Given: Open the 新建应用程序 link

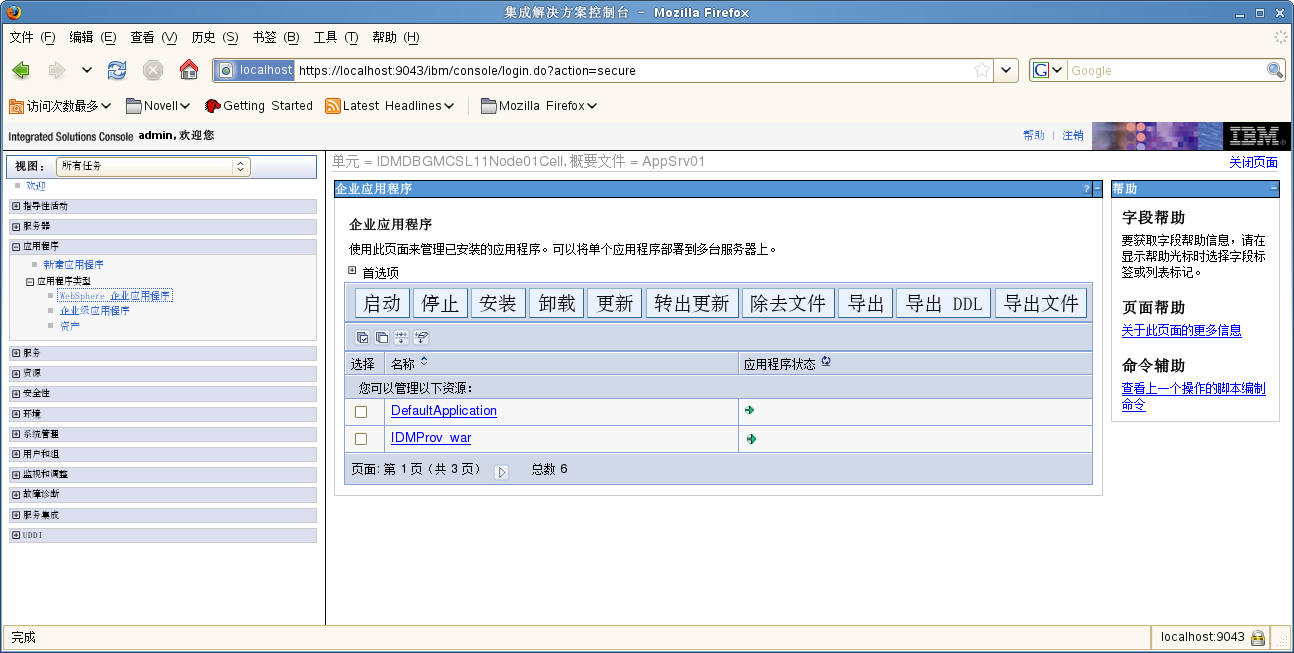Looking at the screenshot, I should [73, 265].
